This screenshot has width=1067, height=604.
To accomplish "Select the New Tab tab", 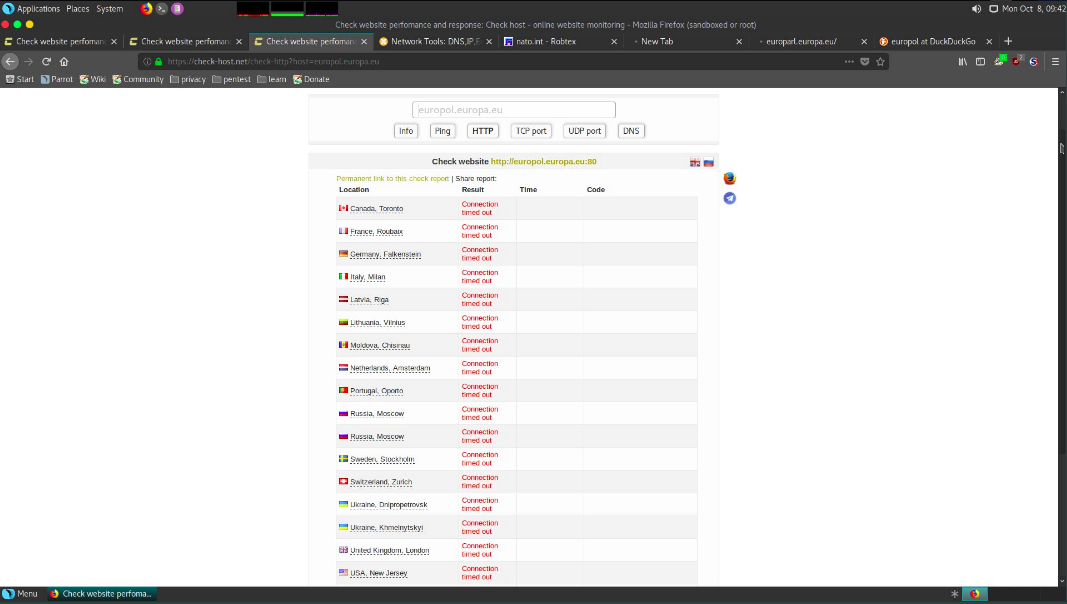I will click(686, 41).
